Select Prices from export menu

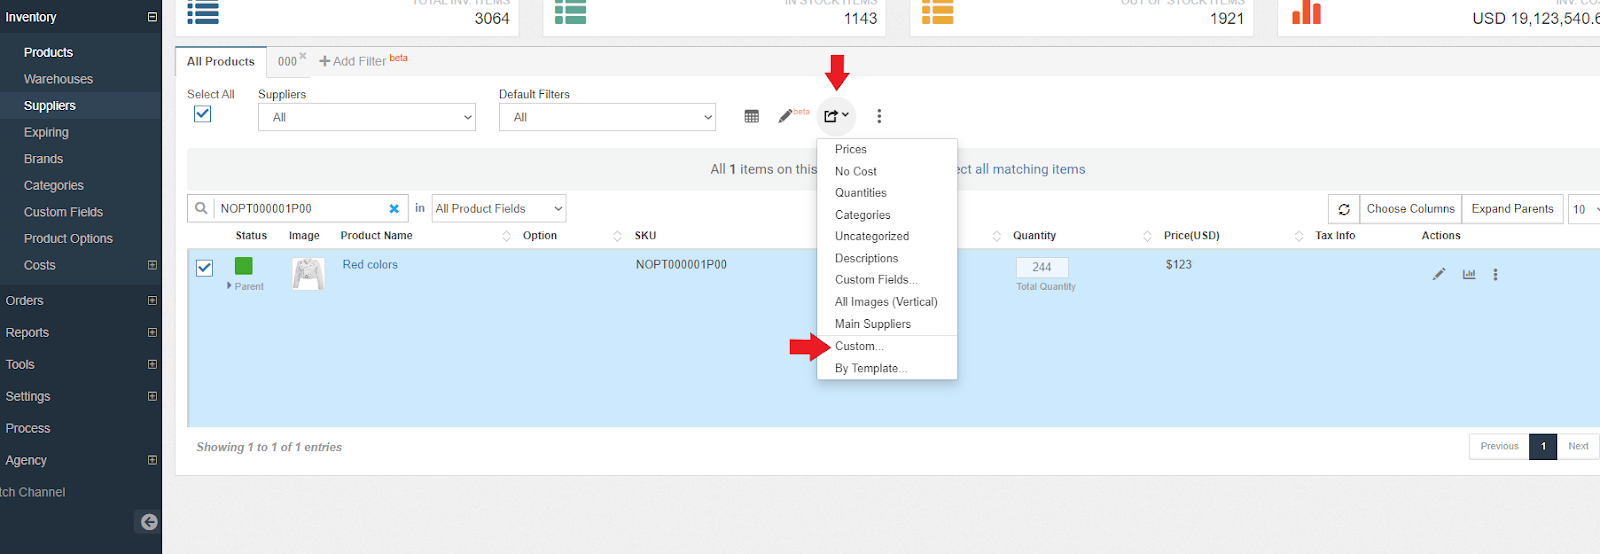coord(887,149)
